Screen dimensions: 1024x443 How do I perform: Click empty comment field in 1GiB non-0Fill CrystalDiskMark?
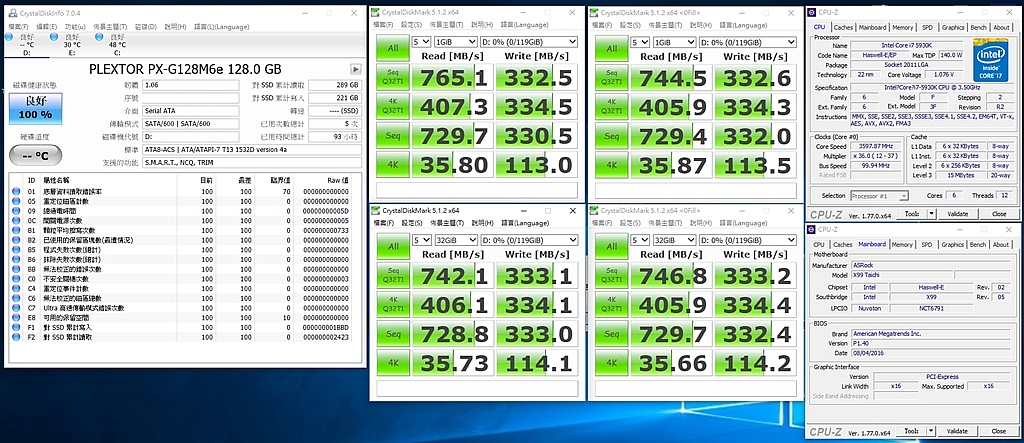click(x=477, y=191)
